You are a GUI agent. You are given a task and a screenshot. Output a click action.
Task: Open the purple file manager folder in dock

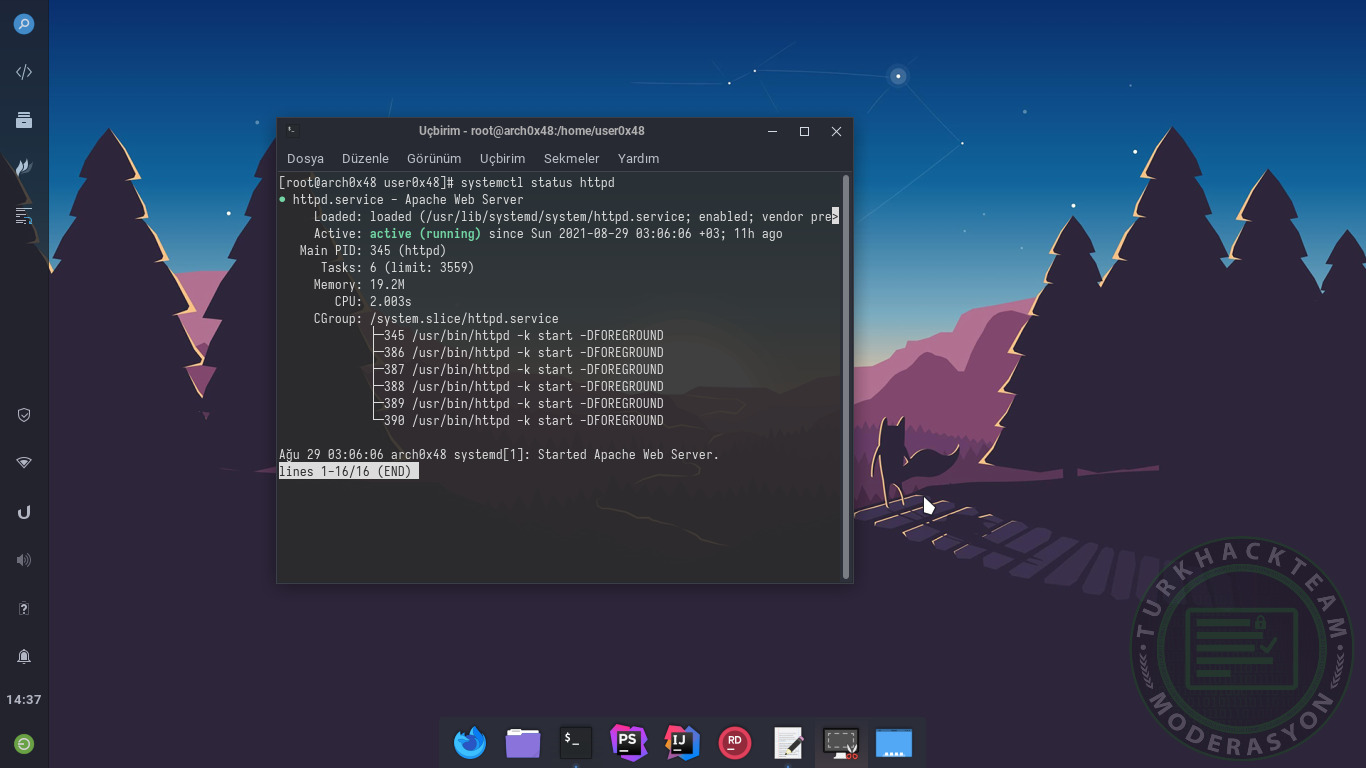point(523,743)
